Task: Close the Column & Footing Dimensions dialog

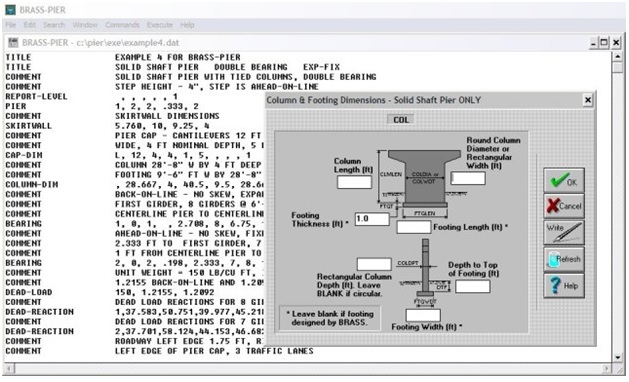Action: (588, 100)
